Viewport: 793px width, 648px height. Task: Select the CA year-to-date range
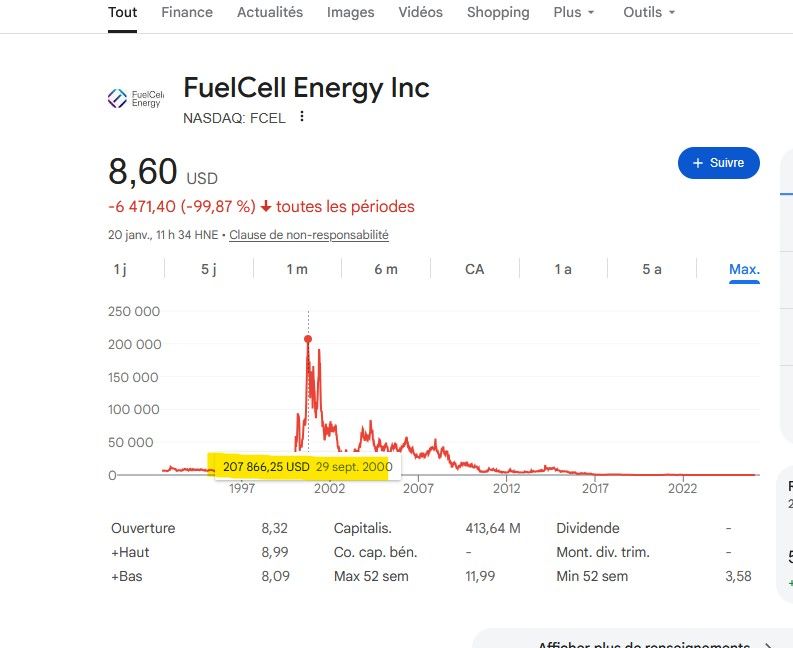point(475,269)
